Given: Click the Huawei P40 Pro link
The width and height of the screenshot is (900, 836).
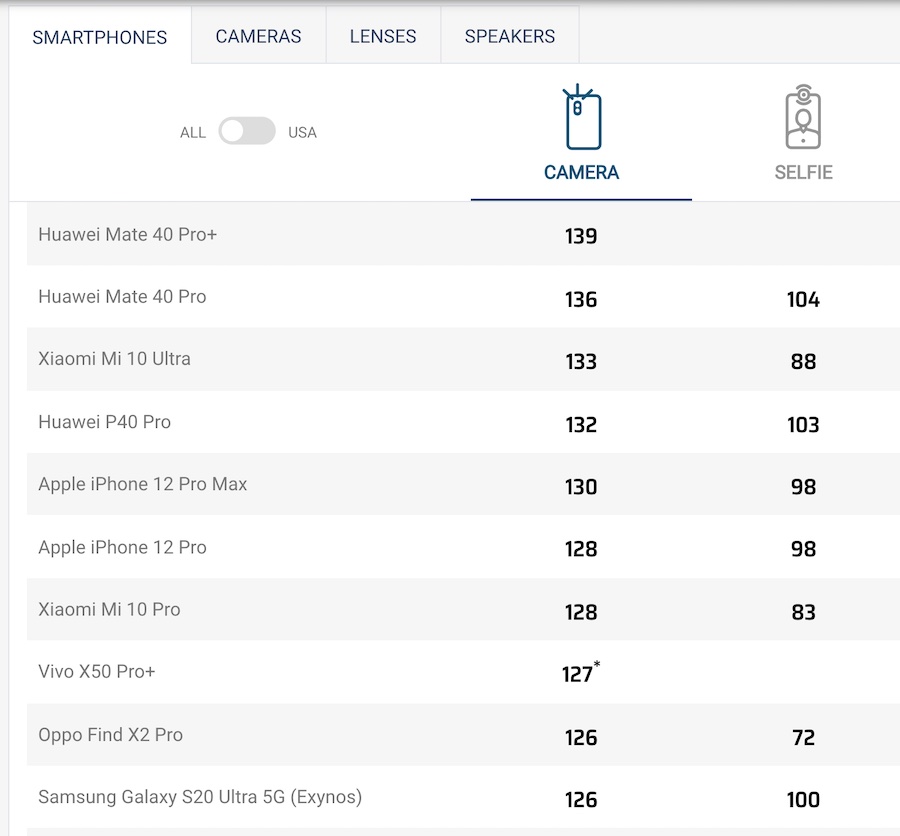Looking at the screenshot, I should 104,421.
